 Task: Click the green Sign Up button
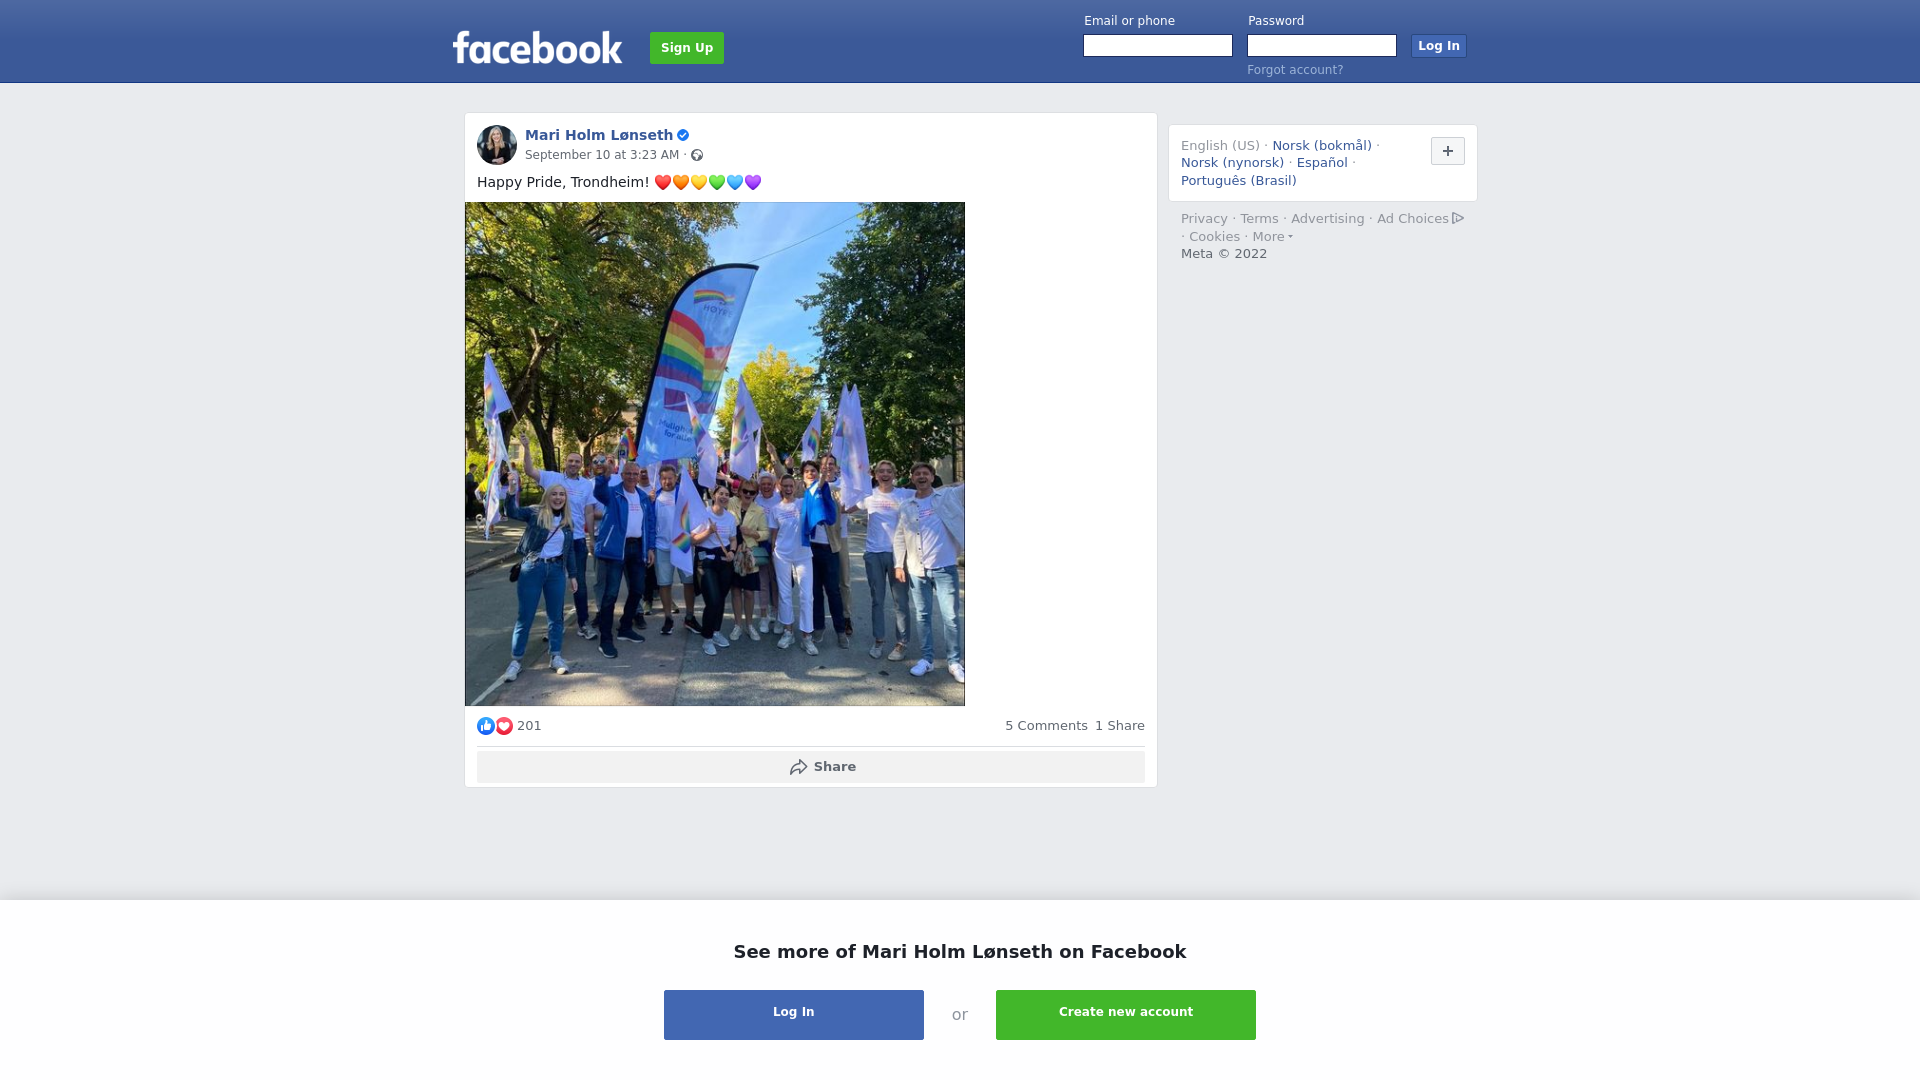(687, 48)
